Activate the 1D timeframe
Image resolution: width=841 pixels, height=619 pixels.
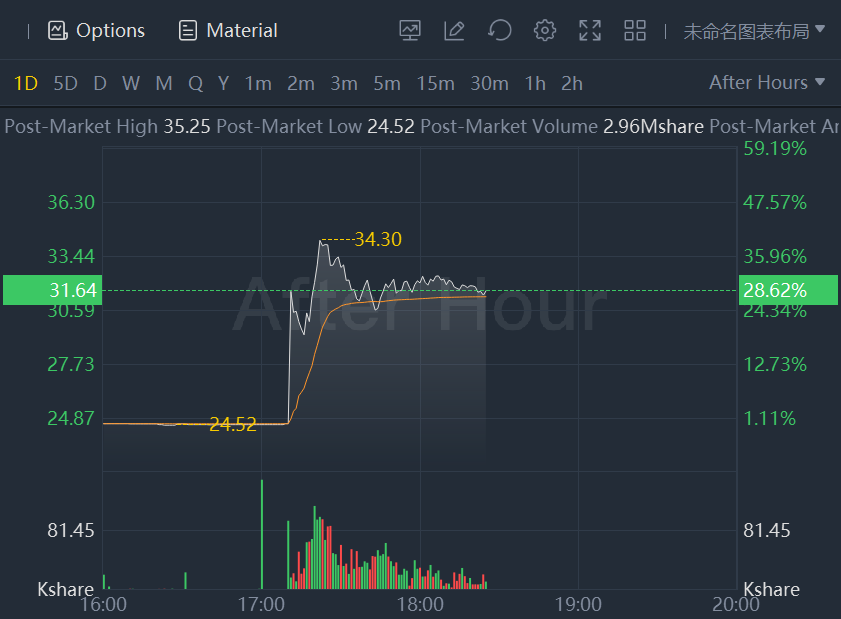pos(25,84)
